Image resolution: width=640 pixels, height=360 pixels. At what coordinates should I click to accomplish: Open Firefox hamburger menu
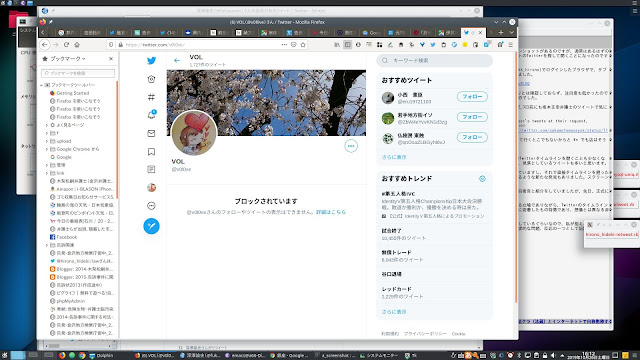511,44
